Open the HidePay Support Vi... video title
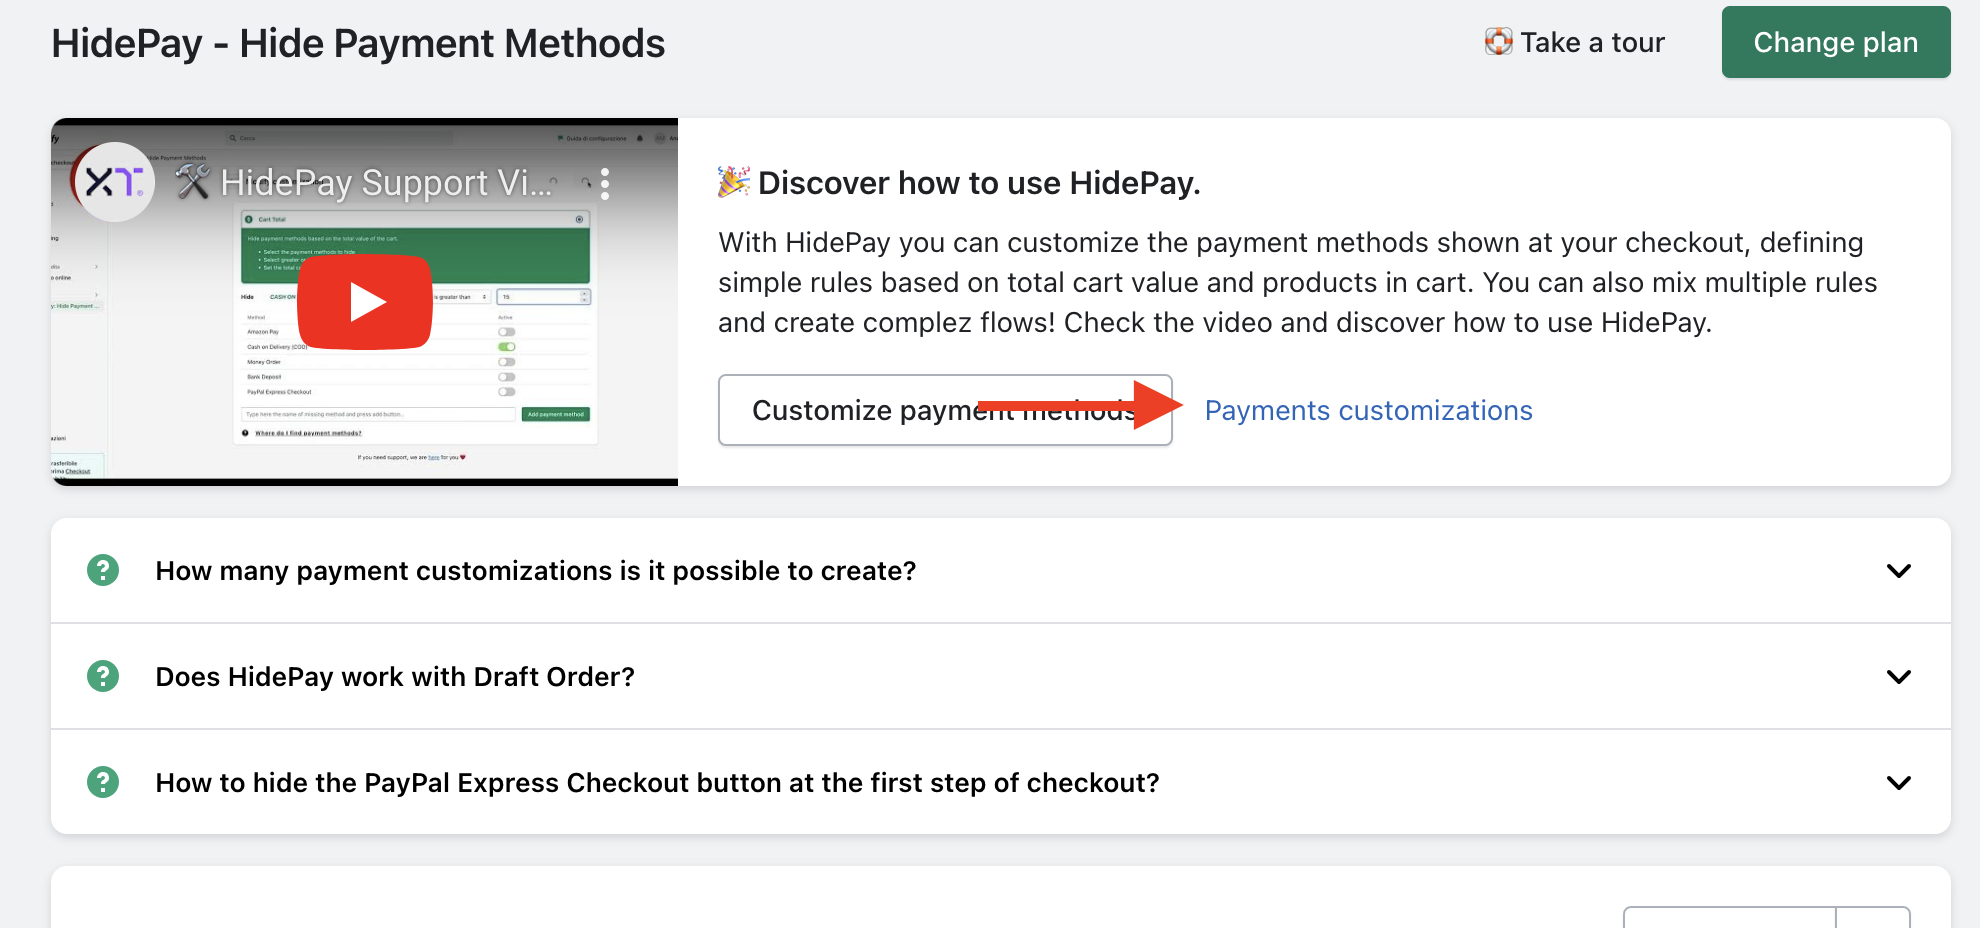 (385, 183)
